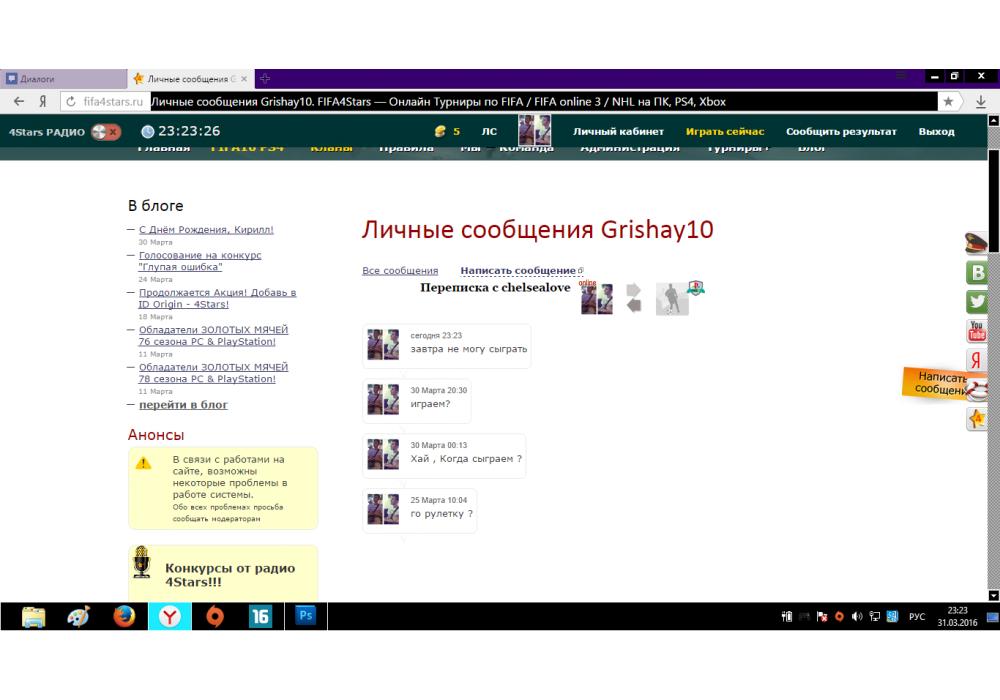Toggle the 4Stars Radio player switch
This screenshot has height=700, width=1000.
coord(105,131)
